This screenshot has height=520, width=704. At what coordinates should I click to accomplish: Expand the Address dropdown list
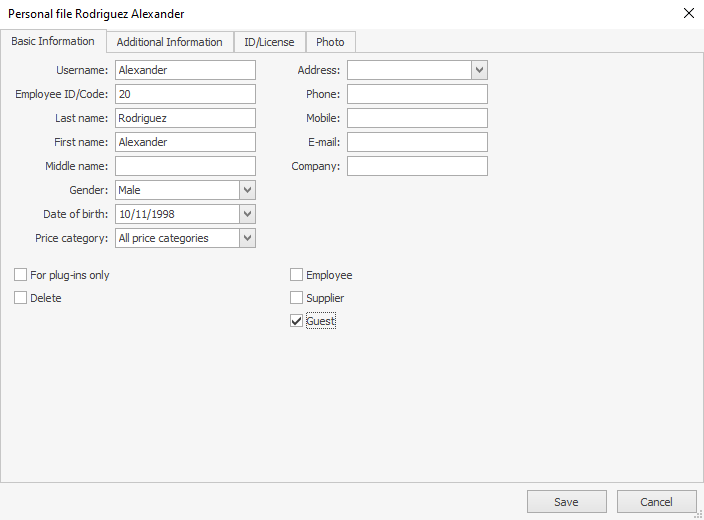[x=480, y=70]
